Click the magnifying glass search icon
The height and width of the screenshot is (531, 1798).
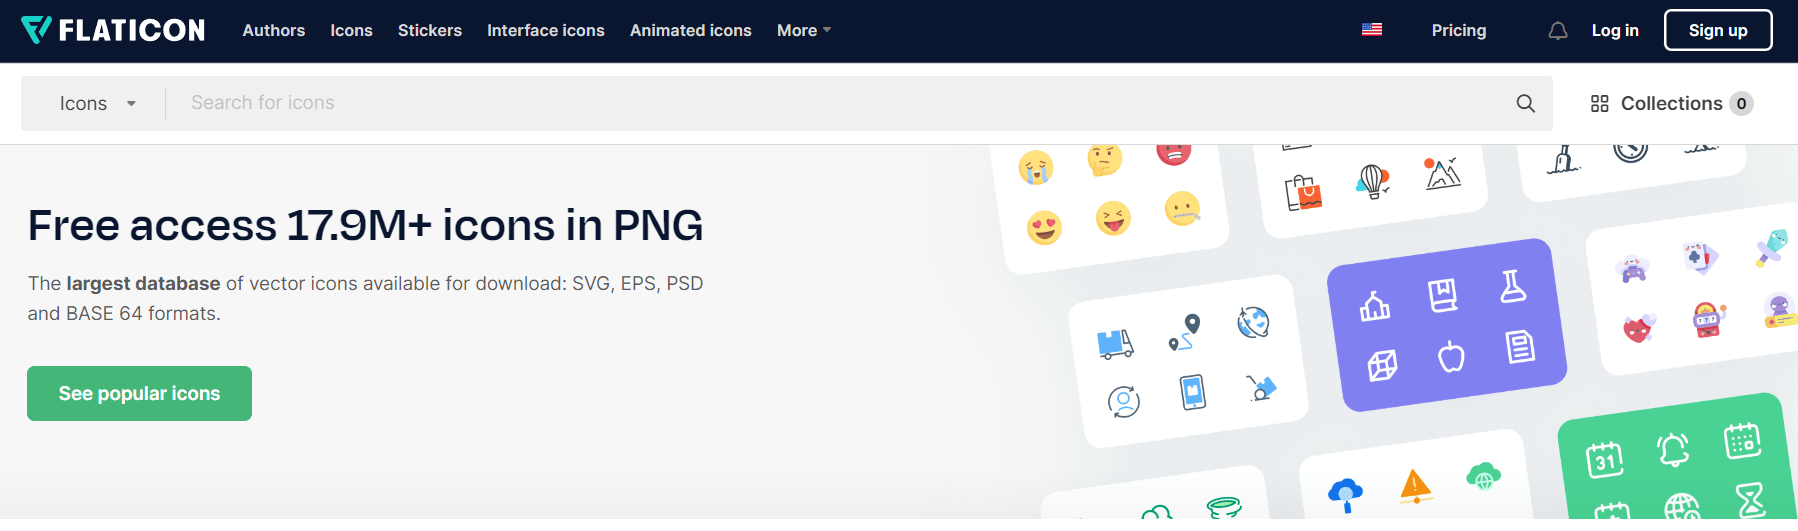1525,103
